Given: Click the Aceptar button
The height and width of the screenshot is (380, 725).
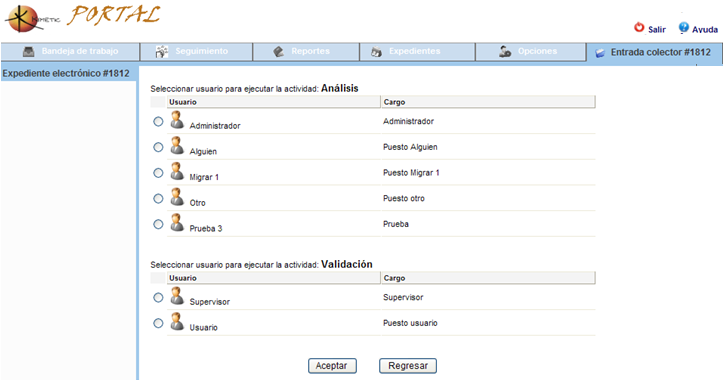Looking at the screenshot, I should coord(332,366).
